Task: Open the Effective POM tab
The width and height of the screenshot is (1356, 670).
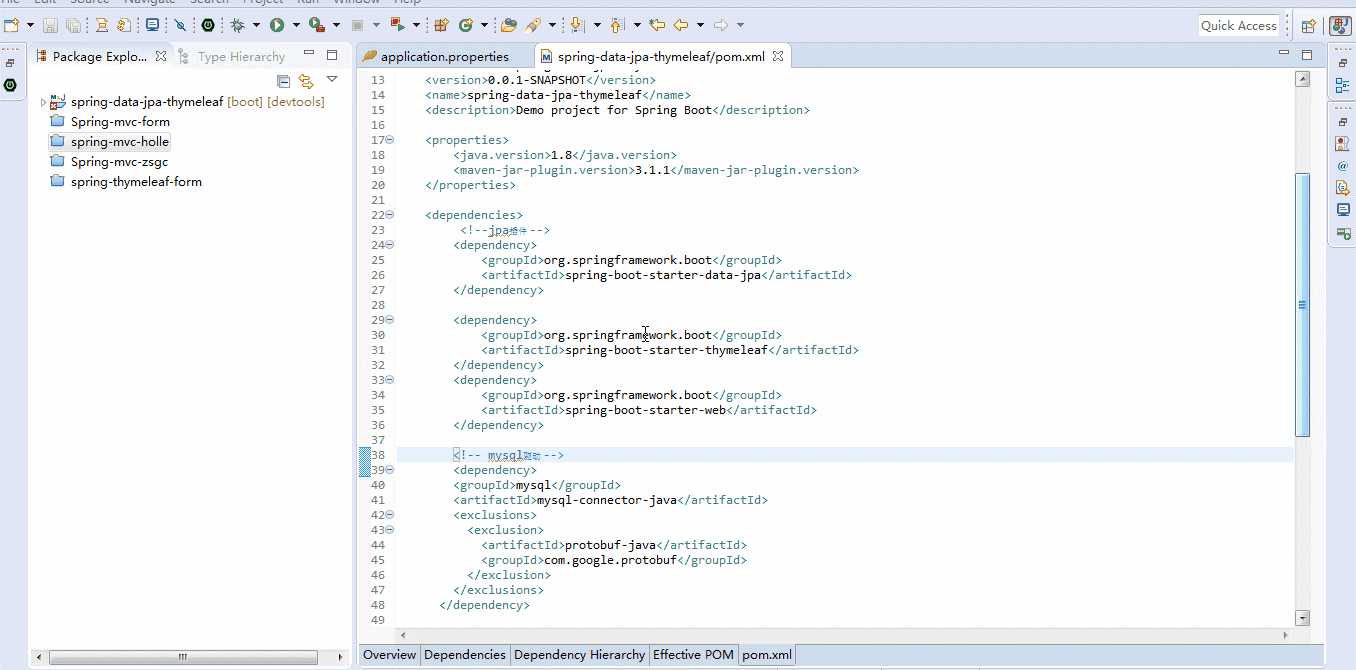Action: point(693,655)
